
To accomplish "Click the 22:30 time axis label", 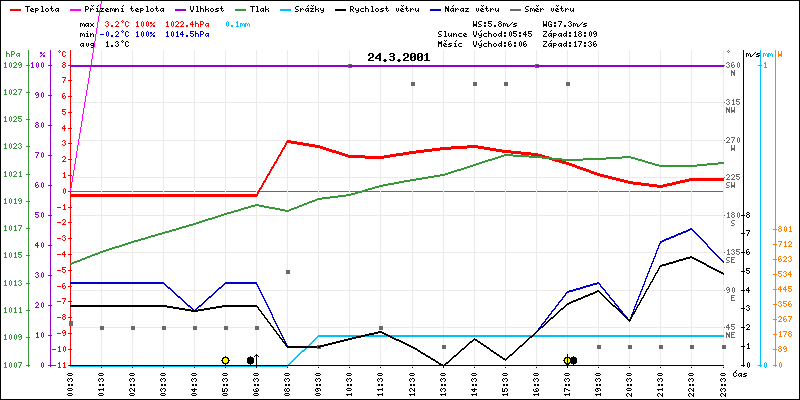I will pyautogui.click(x=691, y=383).
